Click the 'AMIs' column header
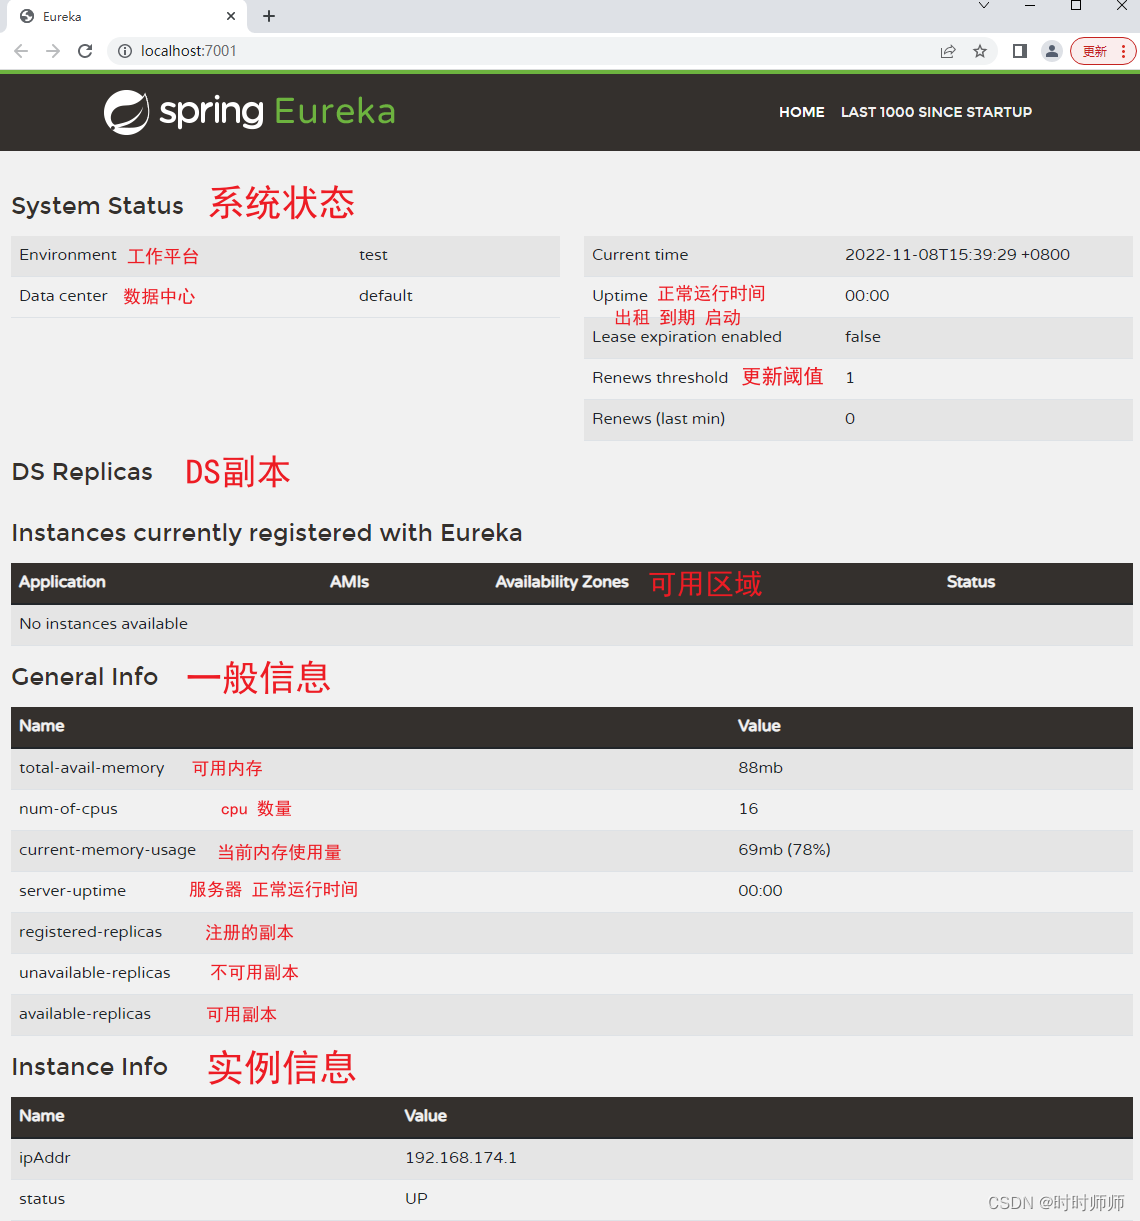The height and width of the screenshot is (1221, 1140). (349, 582)
